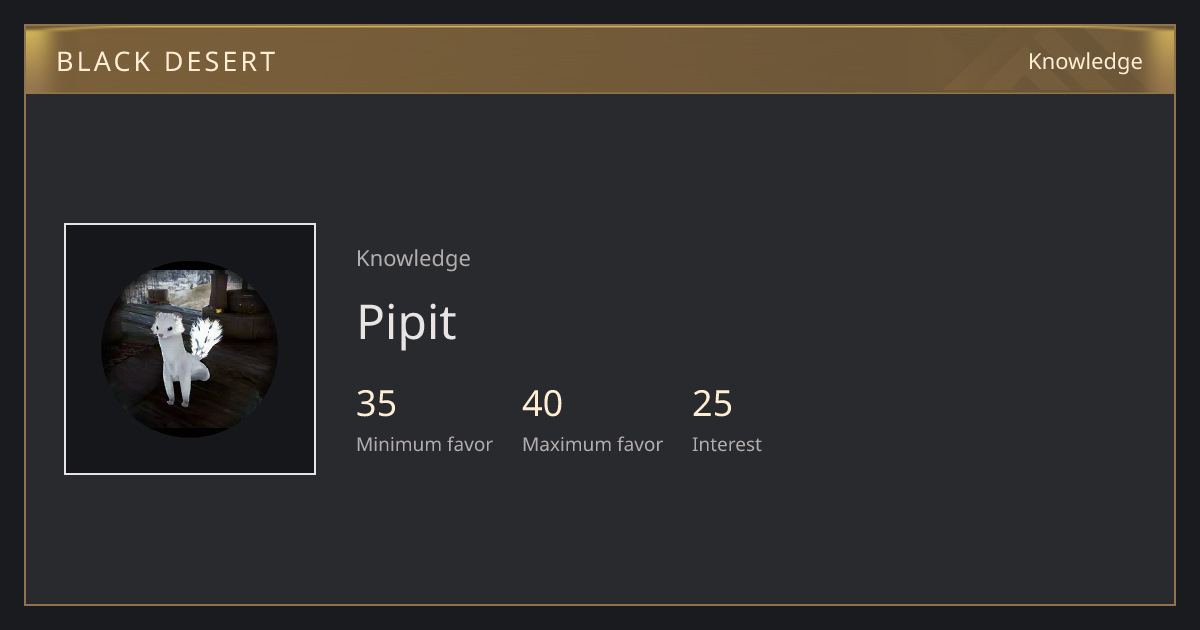
Task: Click the number 35 favor value
Action: [x=376, y=404]
